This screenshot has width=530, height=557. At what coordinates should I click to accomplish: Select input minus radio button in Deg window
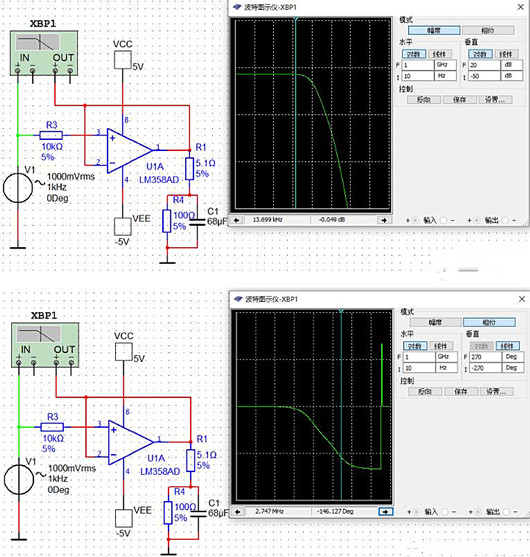coord(444,512)
